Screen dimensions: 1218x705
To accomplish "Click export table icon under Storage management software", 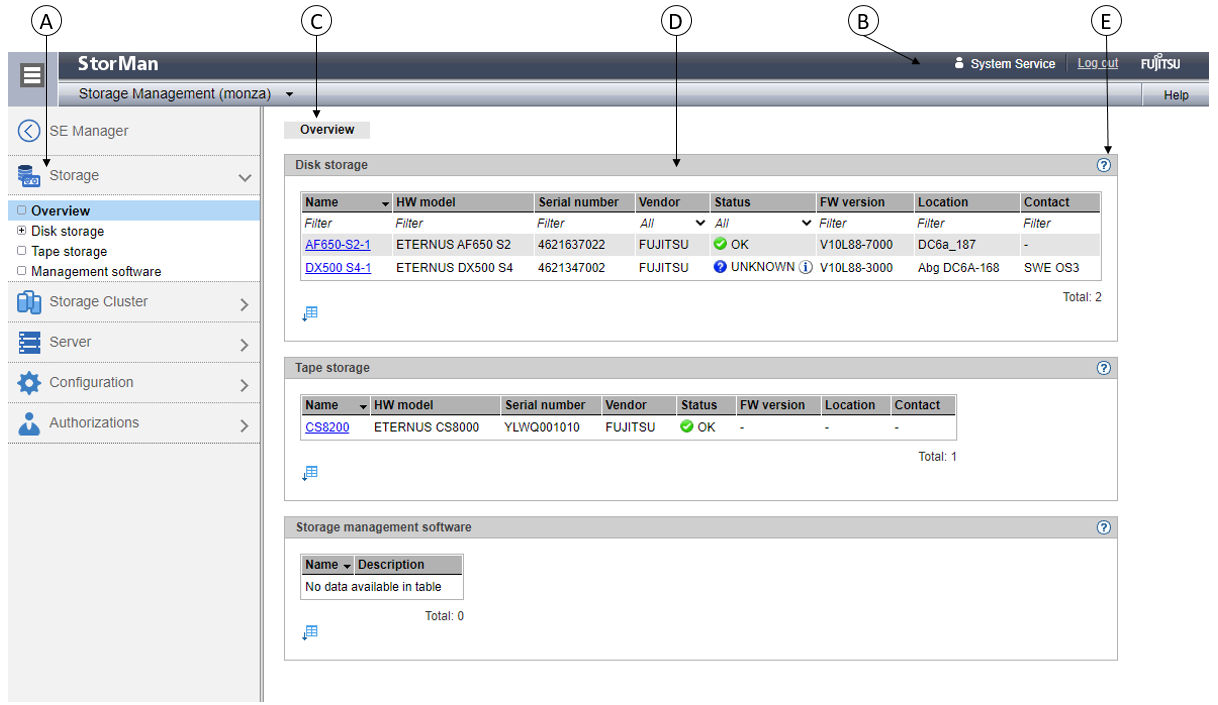I will pos(310,632).
